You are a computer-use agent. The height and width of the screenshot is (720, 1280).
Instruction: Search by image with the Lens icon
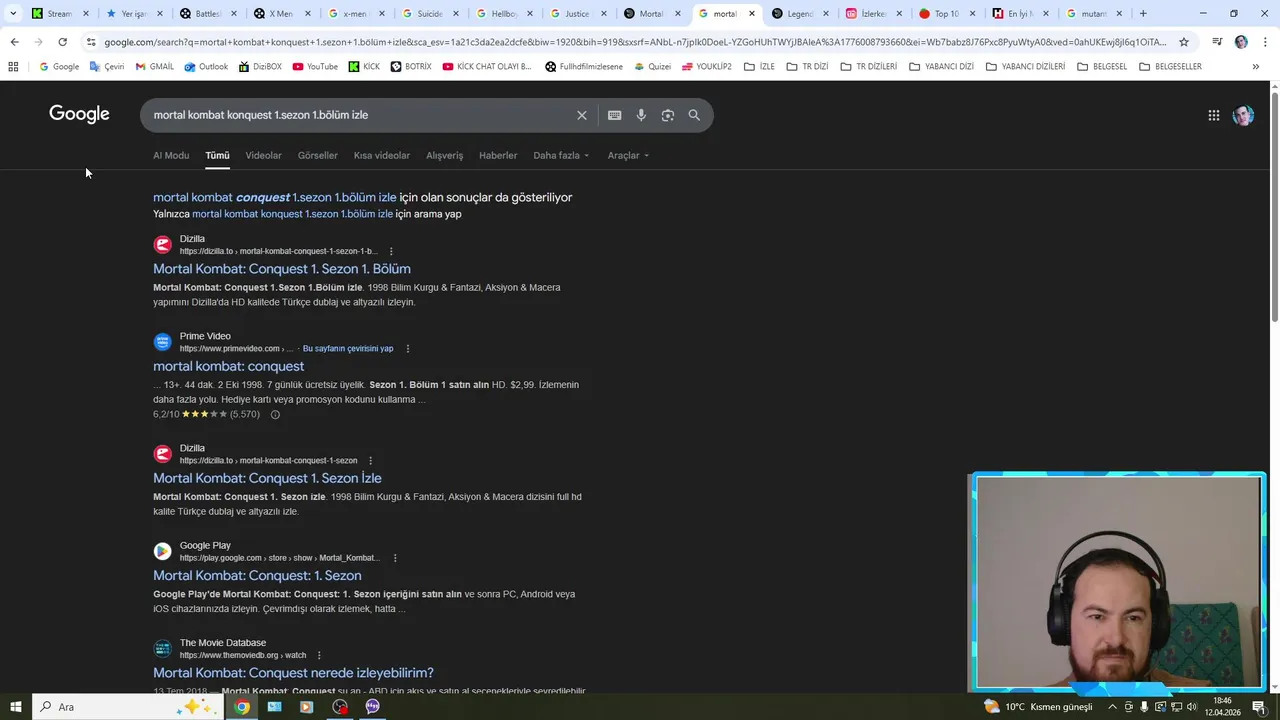668,115
